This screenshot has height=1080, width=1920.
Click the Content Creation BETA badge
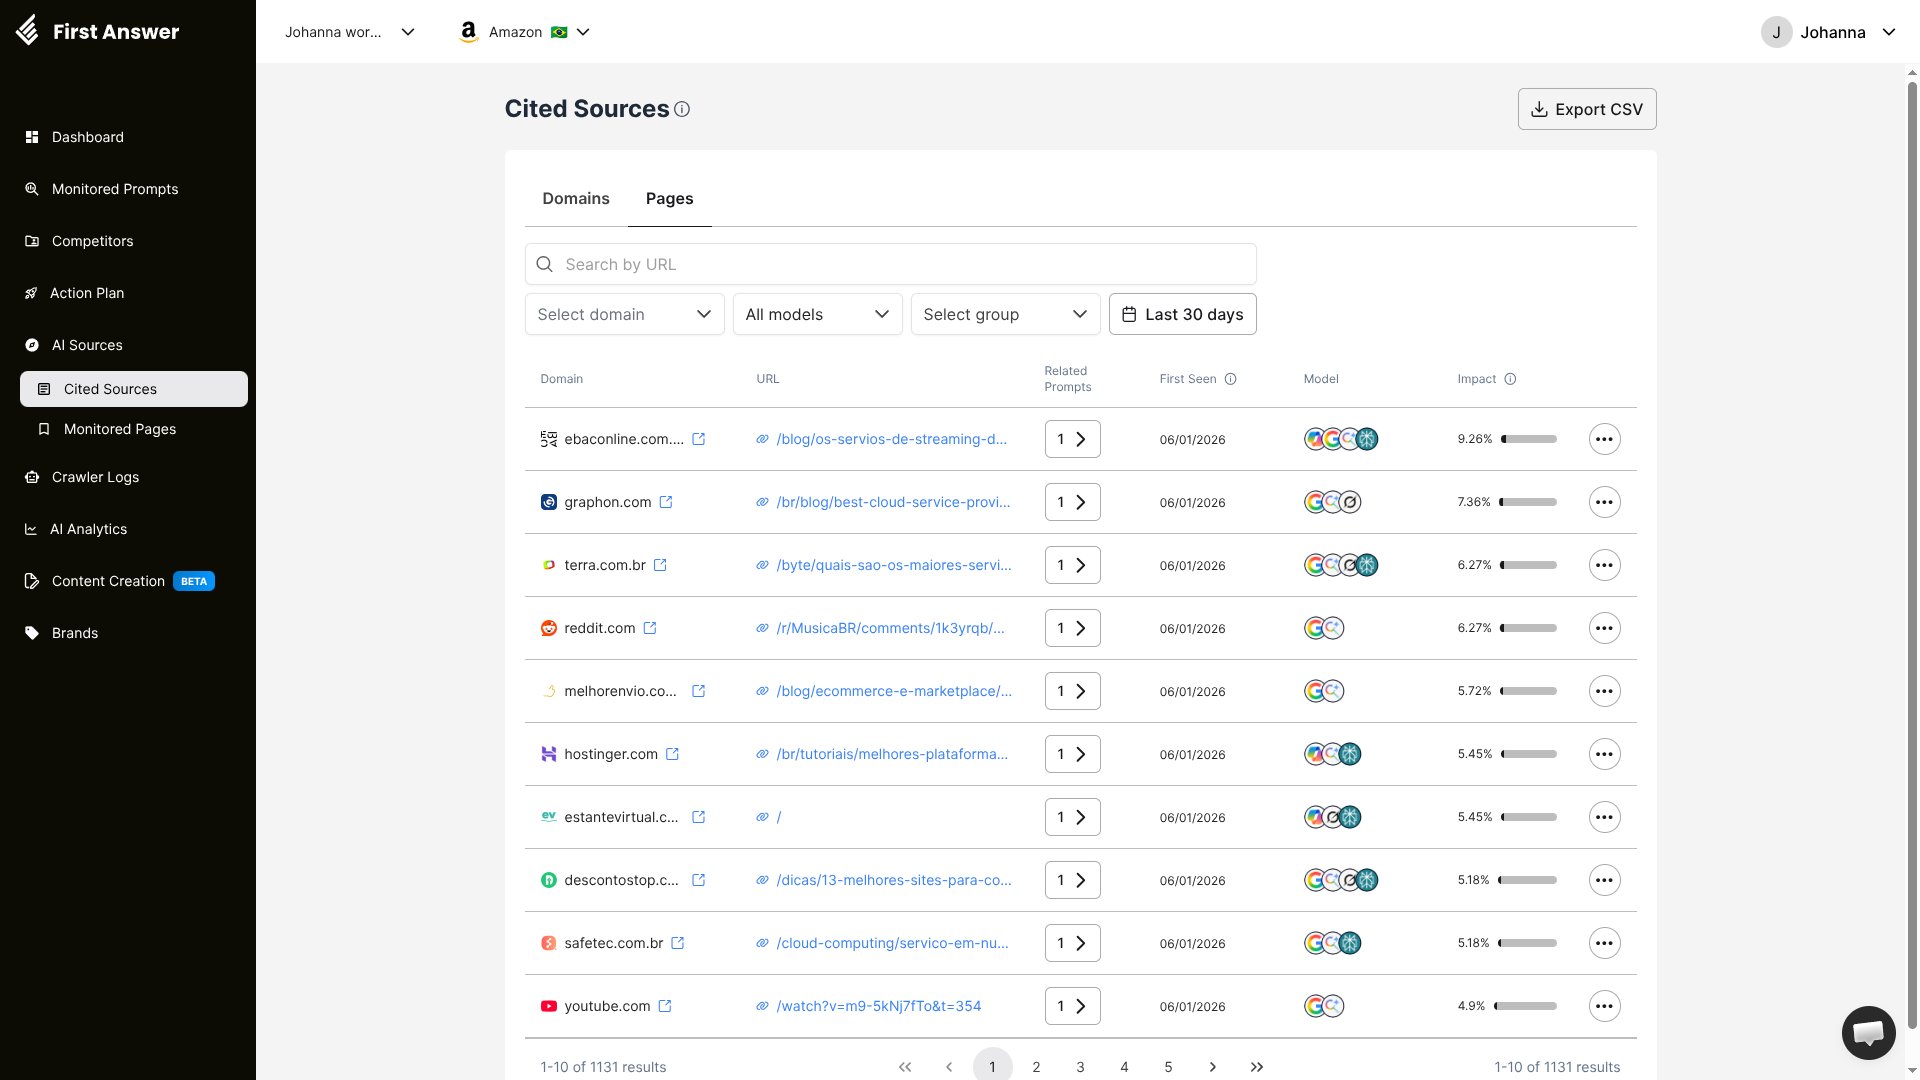194,581
